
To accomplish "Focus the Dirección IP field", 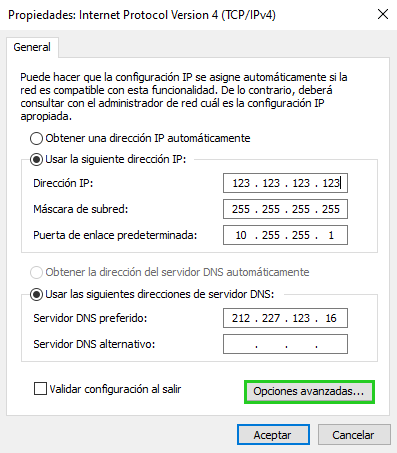I will [285, 183].
